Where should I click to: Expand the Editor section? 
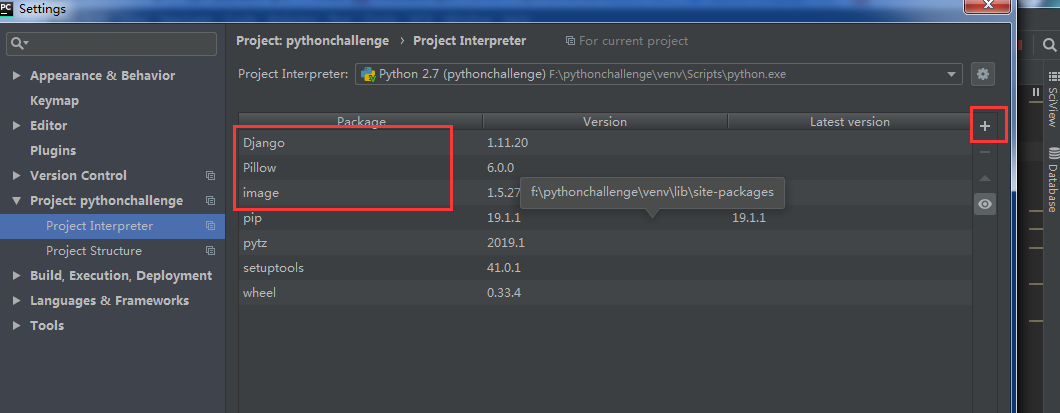pyautogui.click(x=17, y=126)
